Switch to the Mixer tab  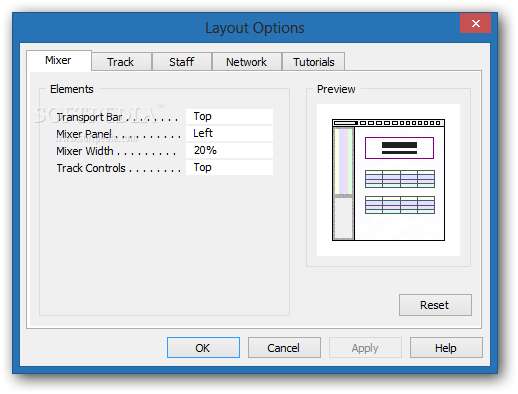tap(59, 60)
